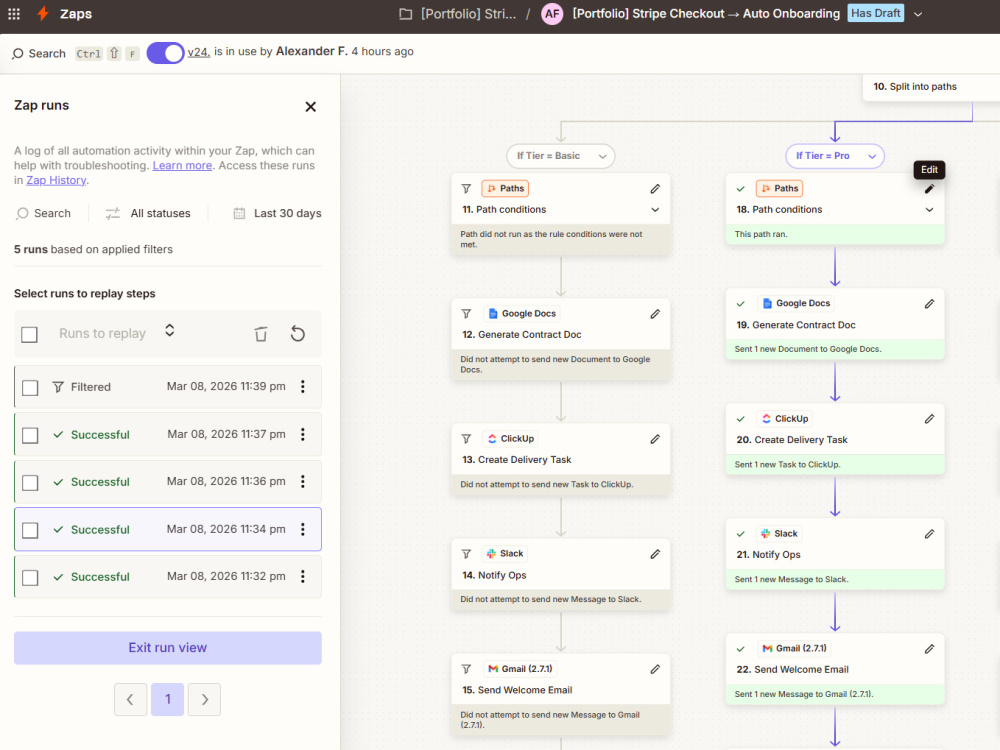Edit step 15 Send Welcome Email
This screenshot has width=1000, height=750.
(655, 669)
